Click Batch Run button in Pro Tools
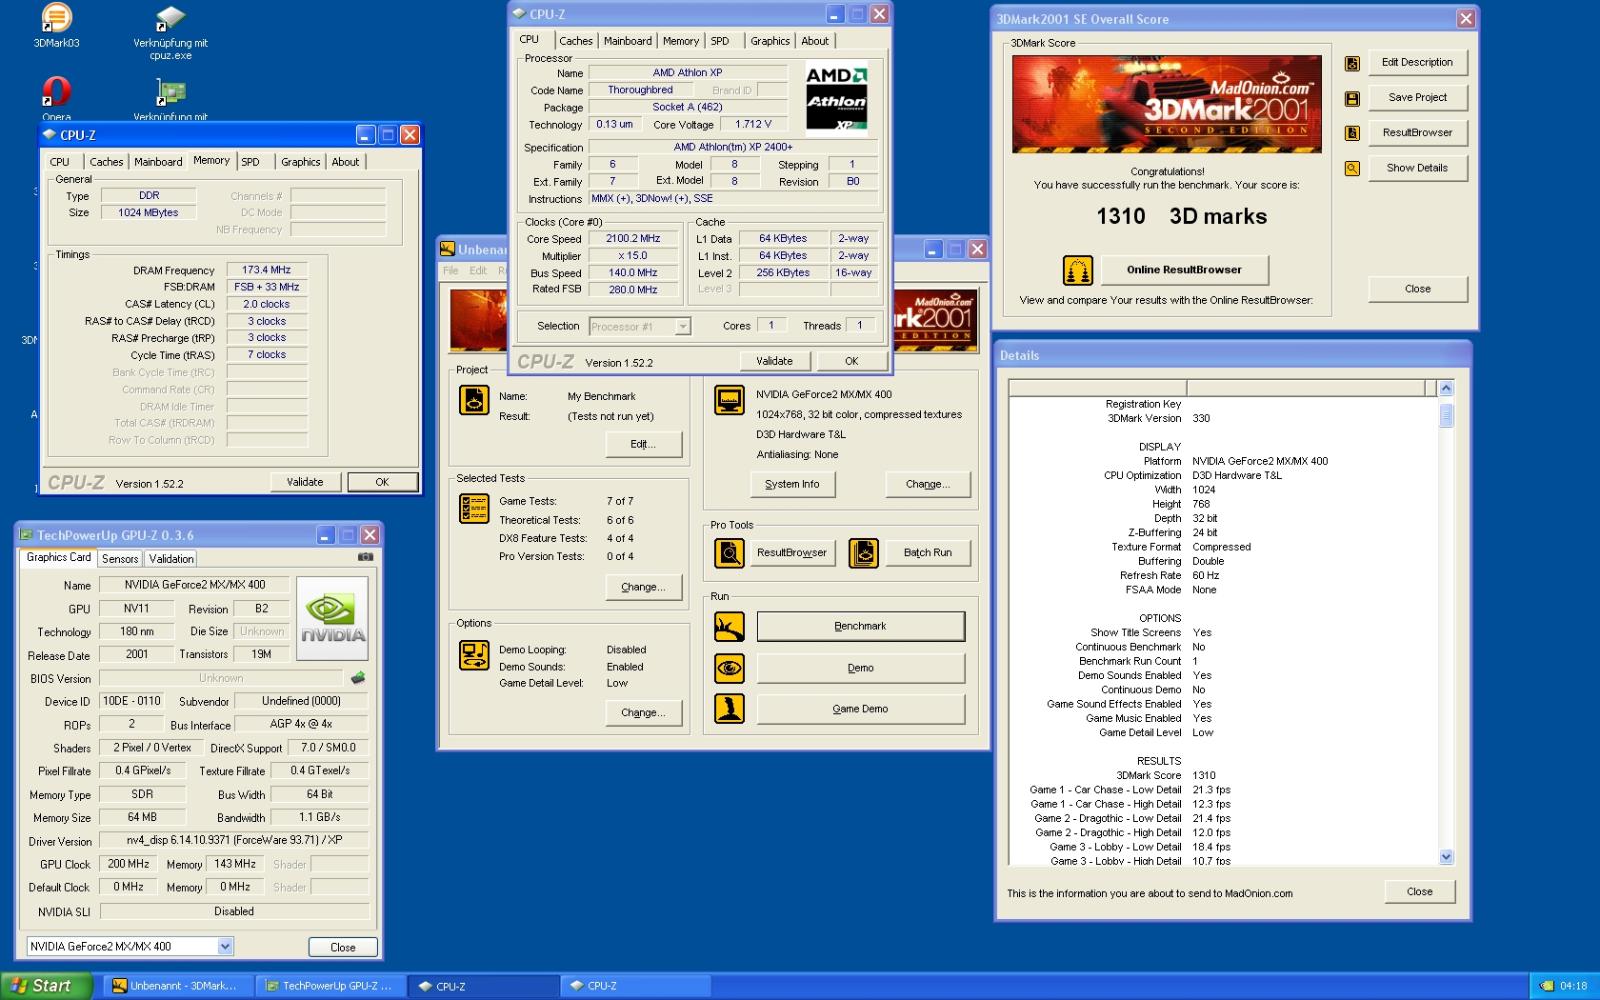1600x1000 pixels. [928, 553]
